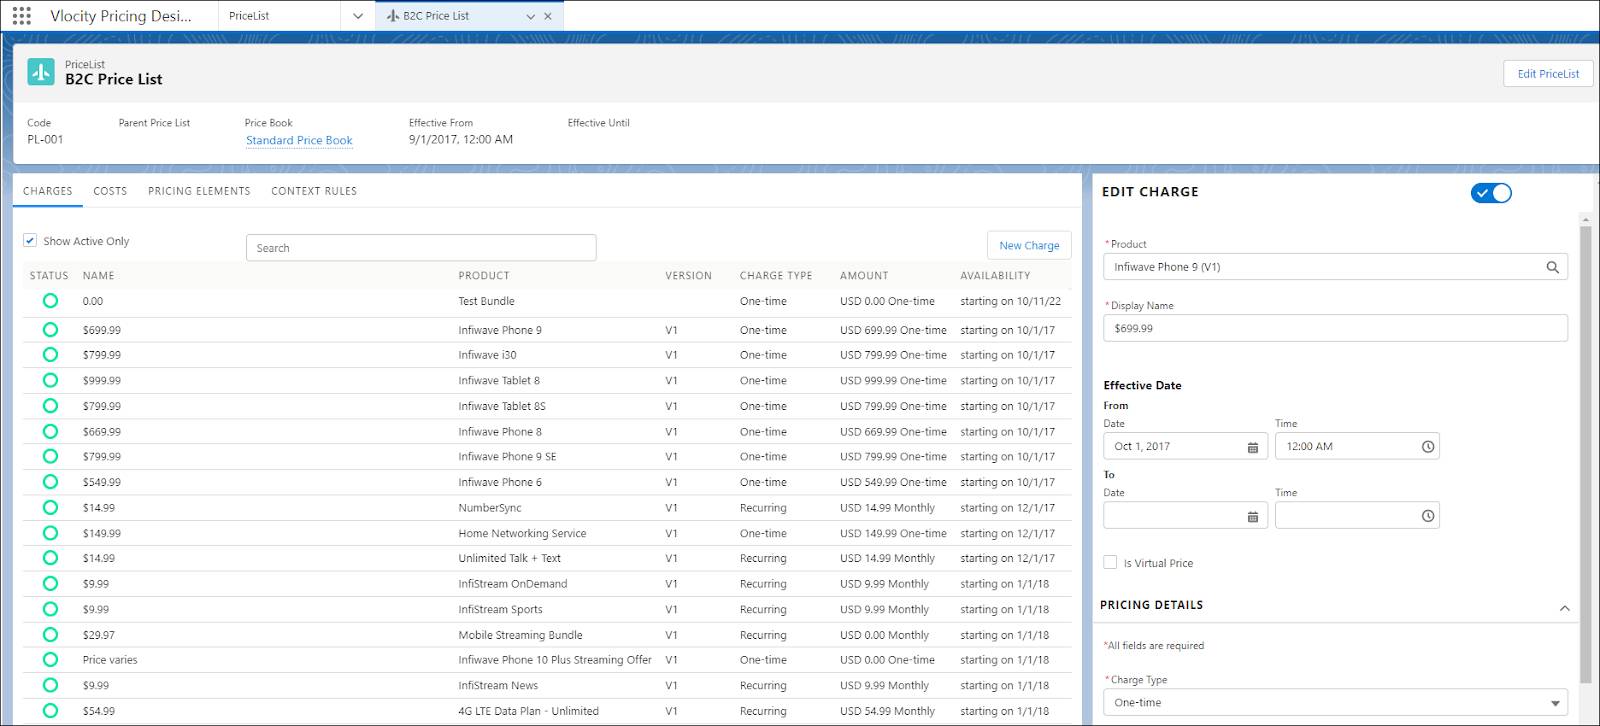This screenshot has width=1600, height=726.
Task: Switch to the Costs tab
Action: click(x=110, y=191)
